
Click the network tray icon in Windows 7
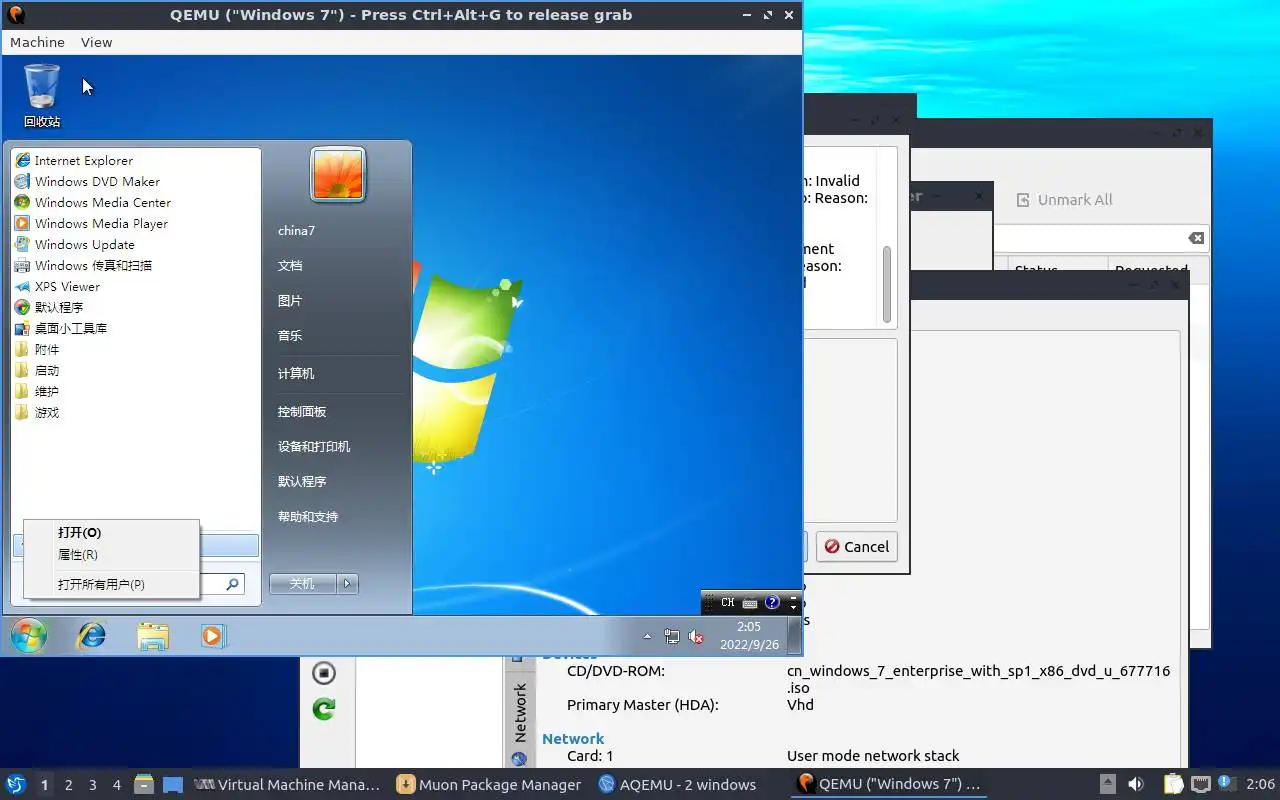click(672, 636)
